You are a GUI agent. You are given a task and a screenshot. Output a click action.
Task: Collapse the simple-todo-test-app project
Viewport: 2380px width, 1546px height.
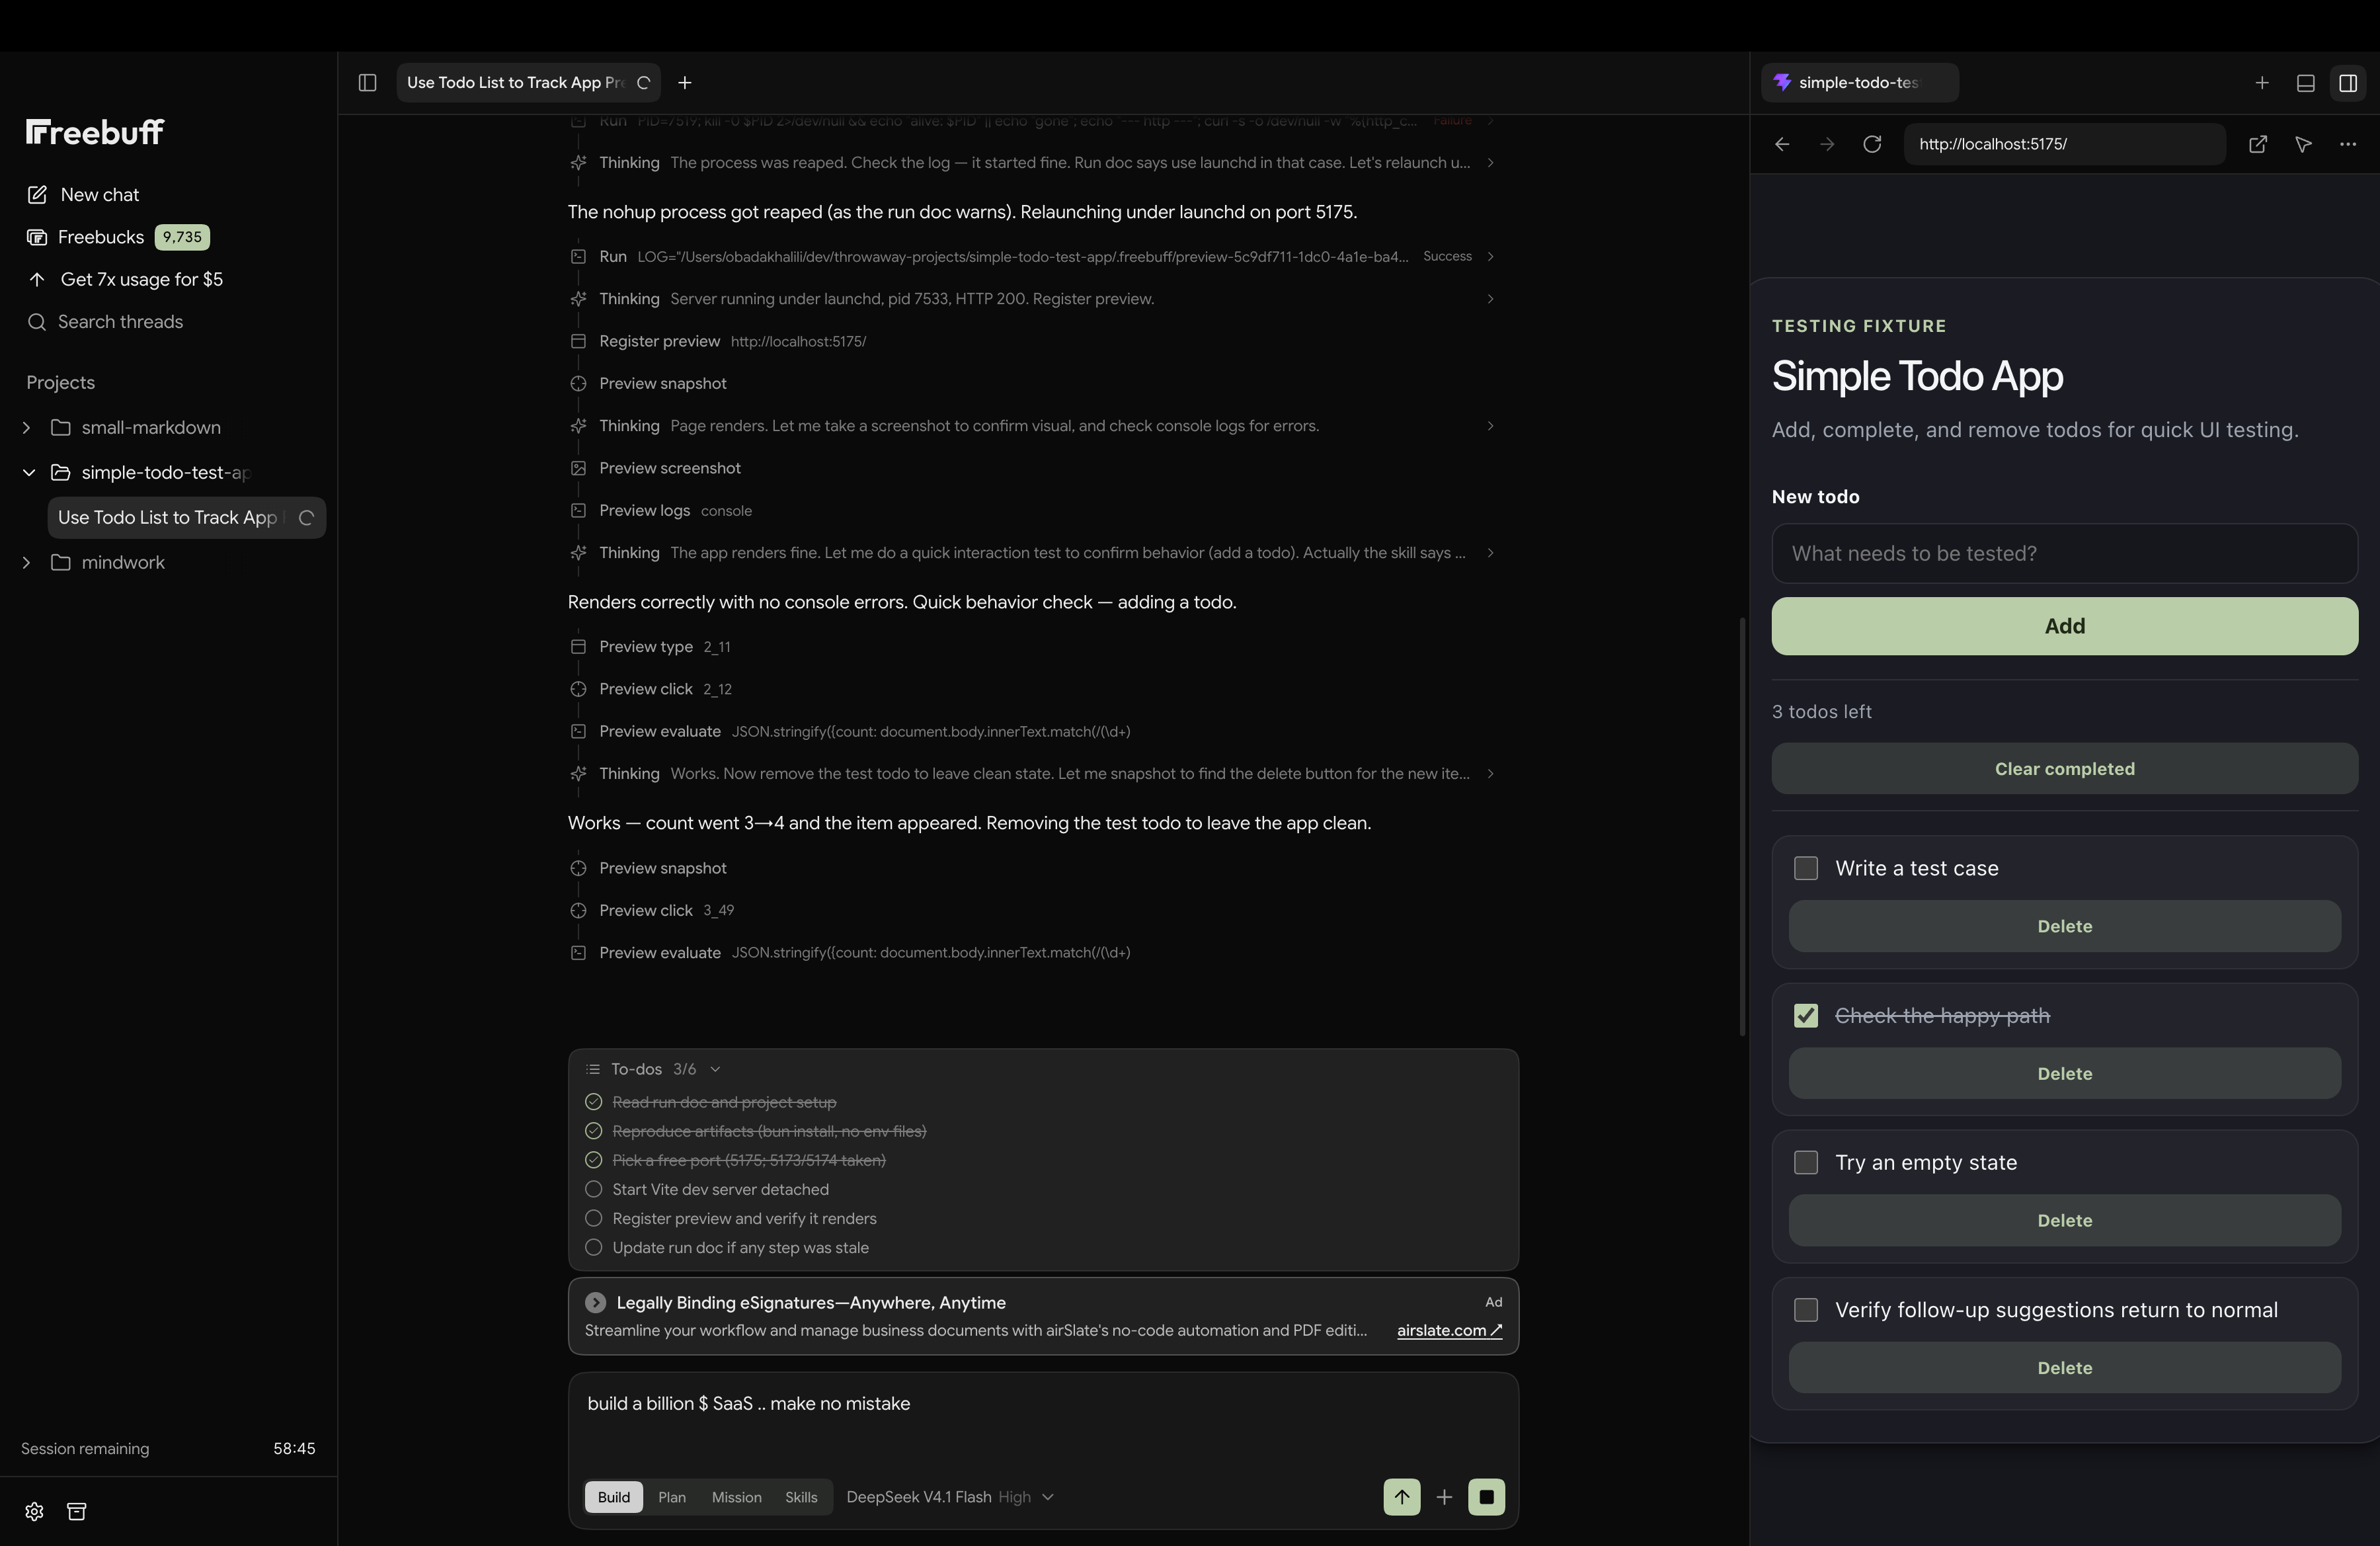click(29, 473)
